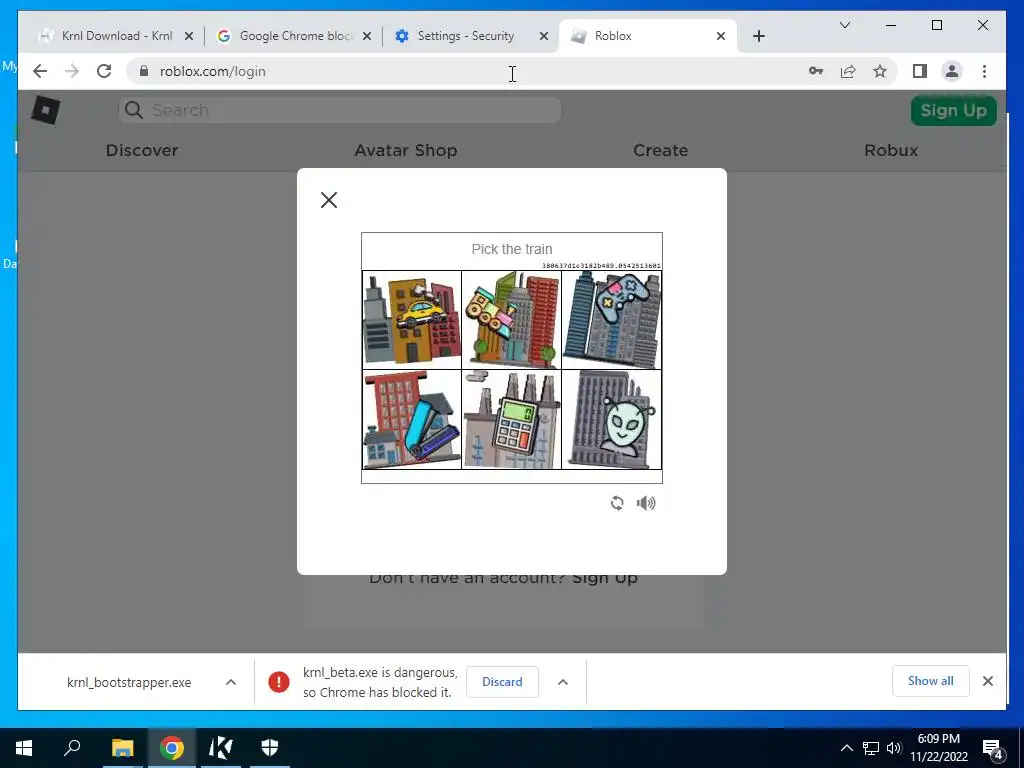Share this page icon
The width and height of the screenshot is (1024, 768).
coord(848,71)
